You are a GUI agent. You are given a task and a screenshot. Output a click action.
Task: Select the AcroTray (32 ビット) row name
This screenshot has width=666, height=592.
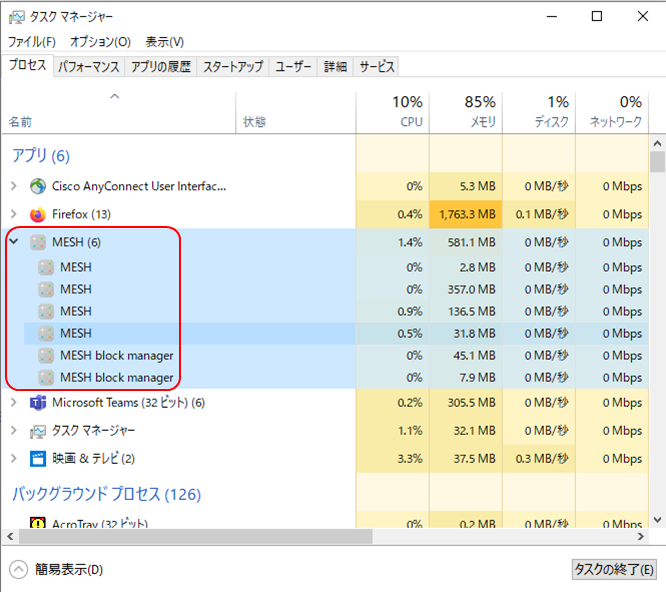tap(100, 524)
